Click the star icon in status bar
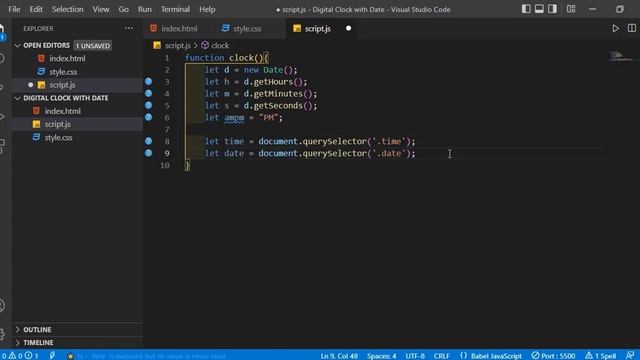The width and height of the screenshot is (640, 360). (71, 356)
